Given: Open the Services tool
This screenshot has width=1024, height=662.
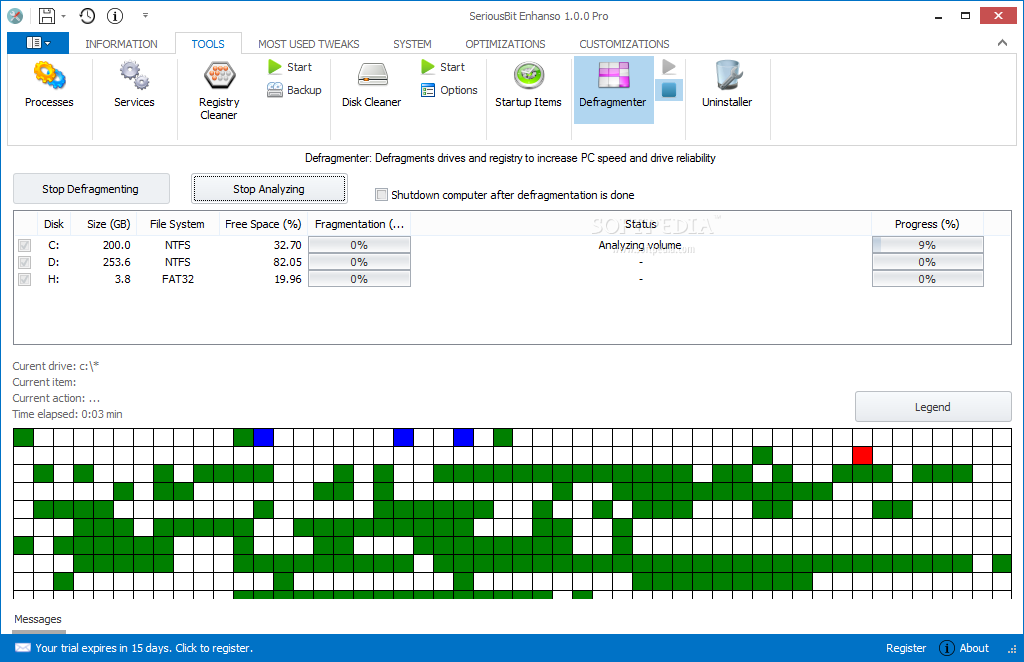Looking at the screenshot, I should click(x=134, y=85).
